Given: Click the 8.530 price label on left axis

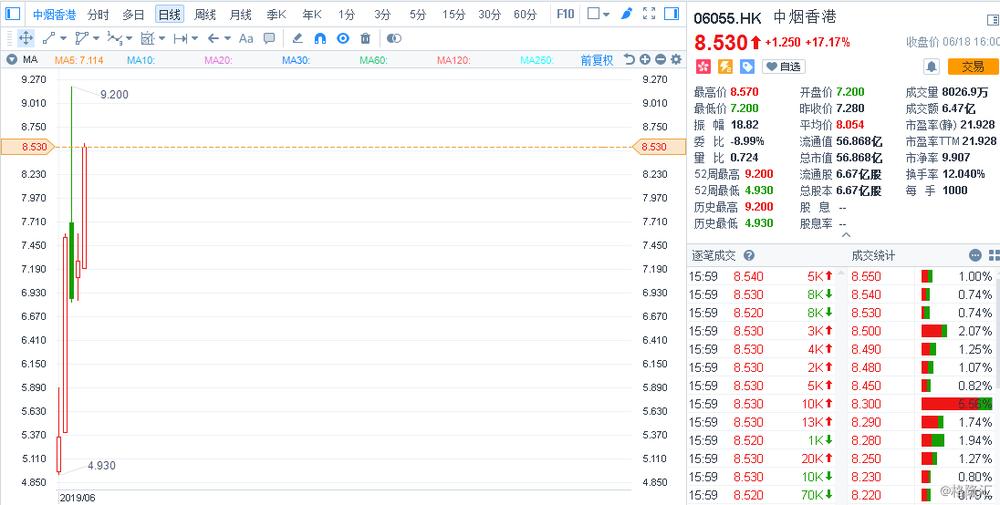Looking at the screenshot, I should click(27, 147).
